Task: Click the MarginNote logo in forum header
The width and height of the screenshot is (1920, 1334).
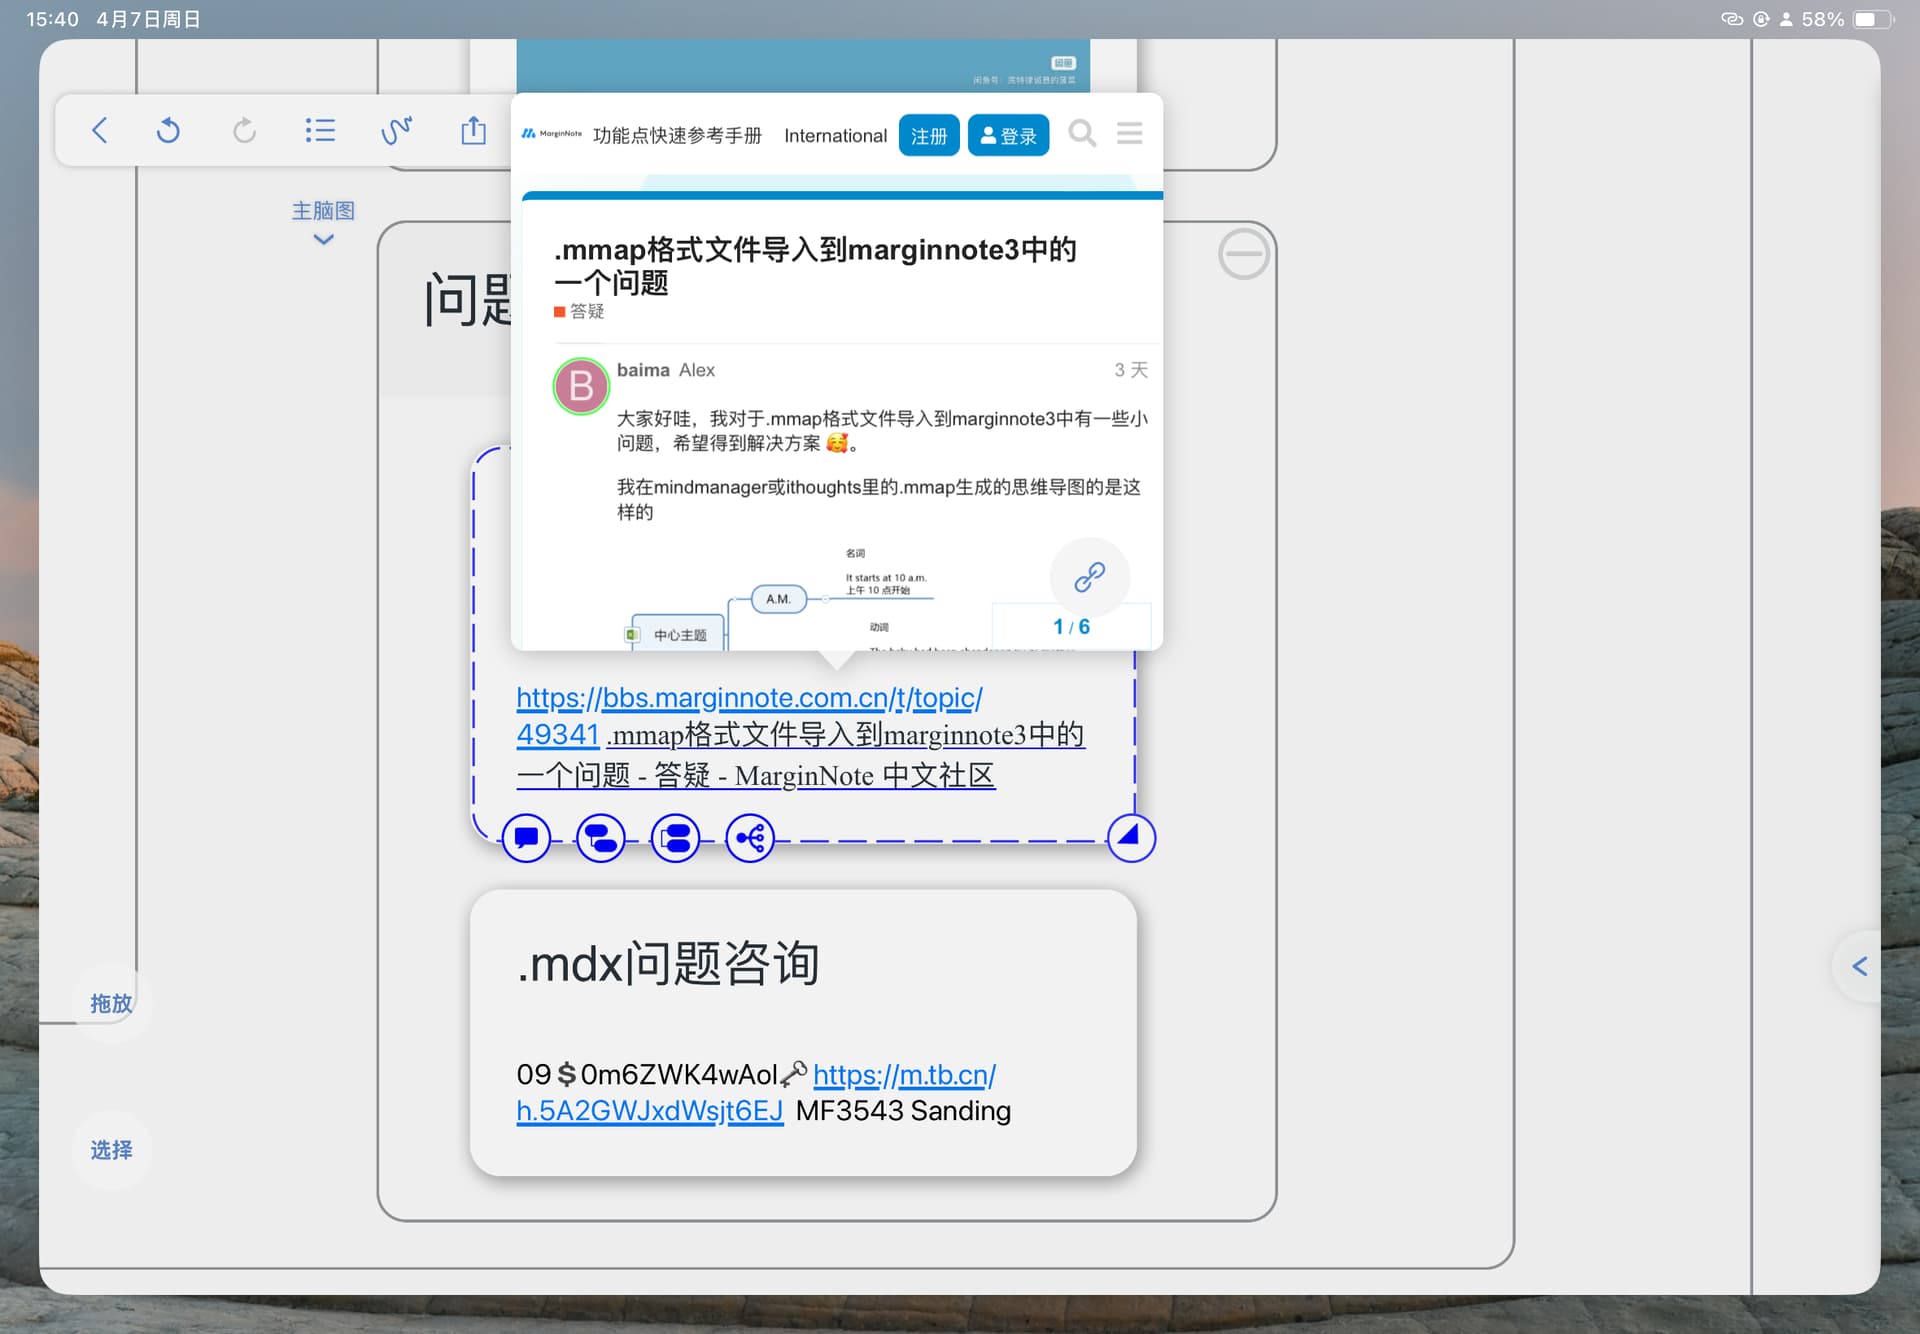Action: [551, 133]
